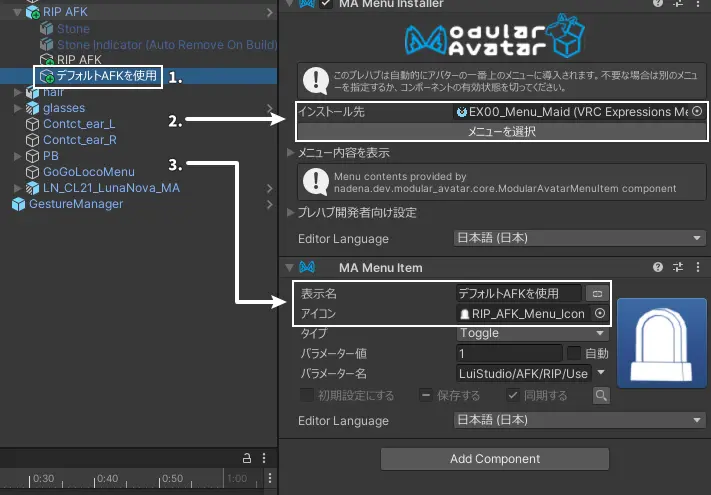This screenshot has width=711, height=495.
Task: Expand the glasses object
Action: pos(18,108)
